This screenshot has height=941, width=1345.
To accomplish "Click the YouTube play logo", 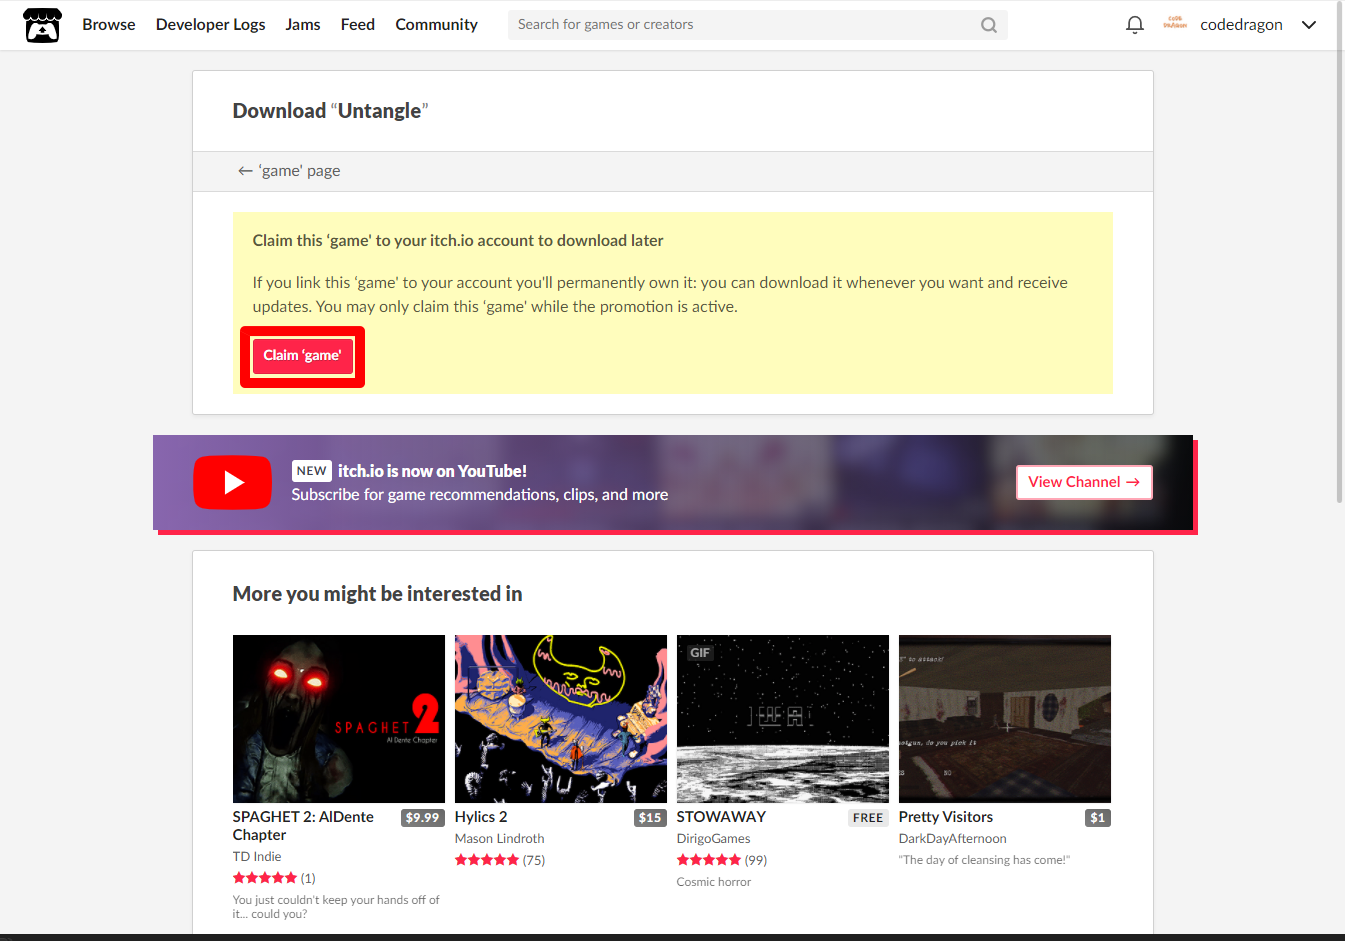I will point(232,482).
